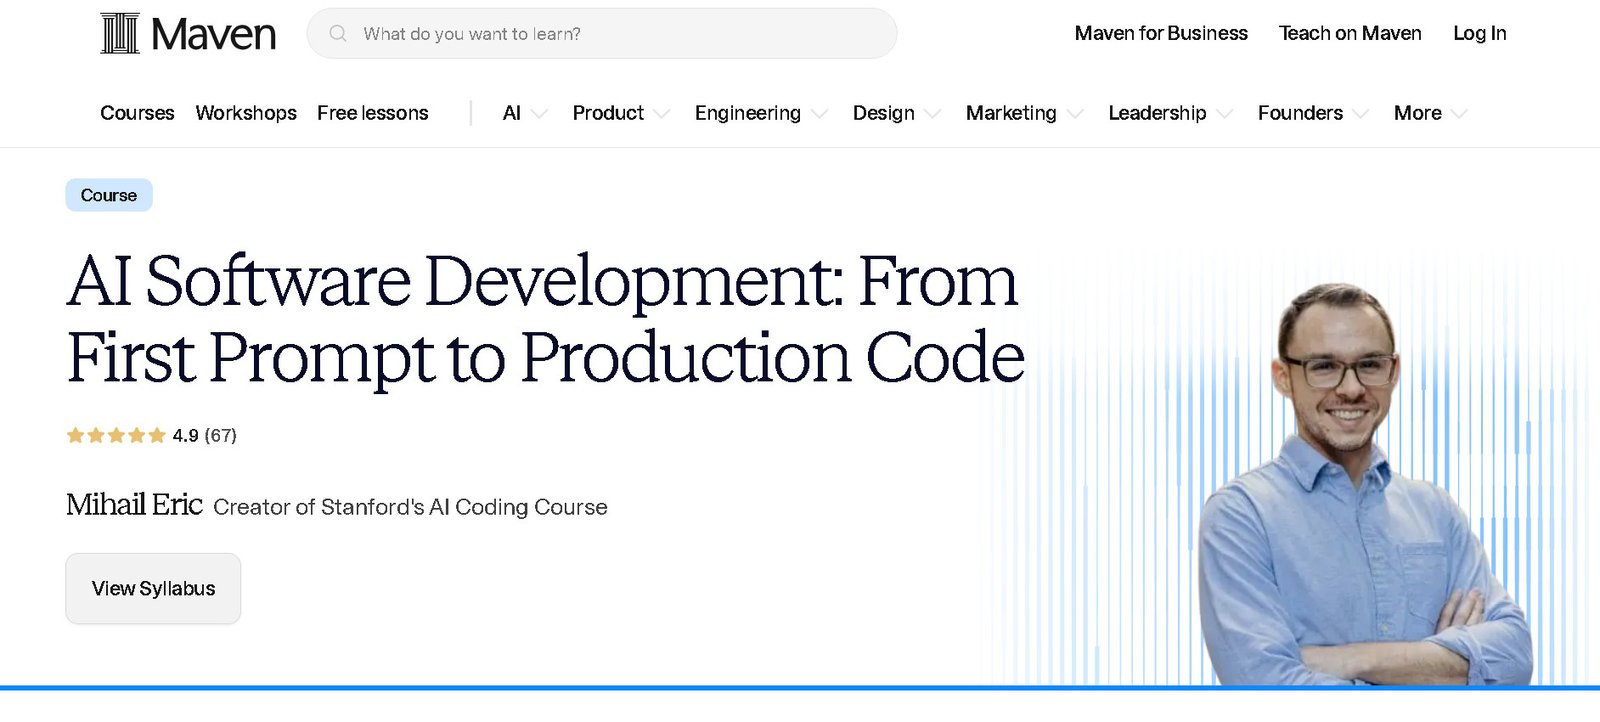Open Free lessons

(x=372, y=113)
